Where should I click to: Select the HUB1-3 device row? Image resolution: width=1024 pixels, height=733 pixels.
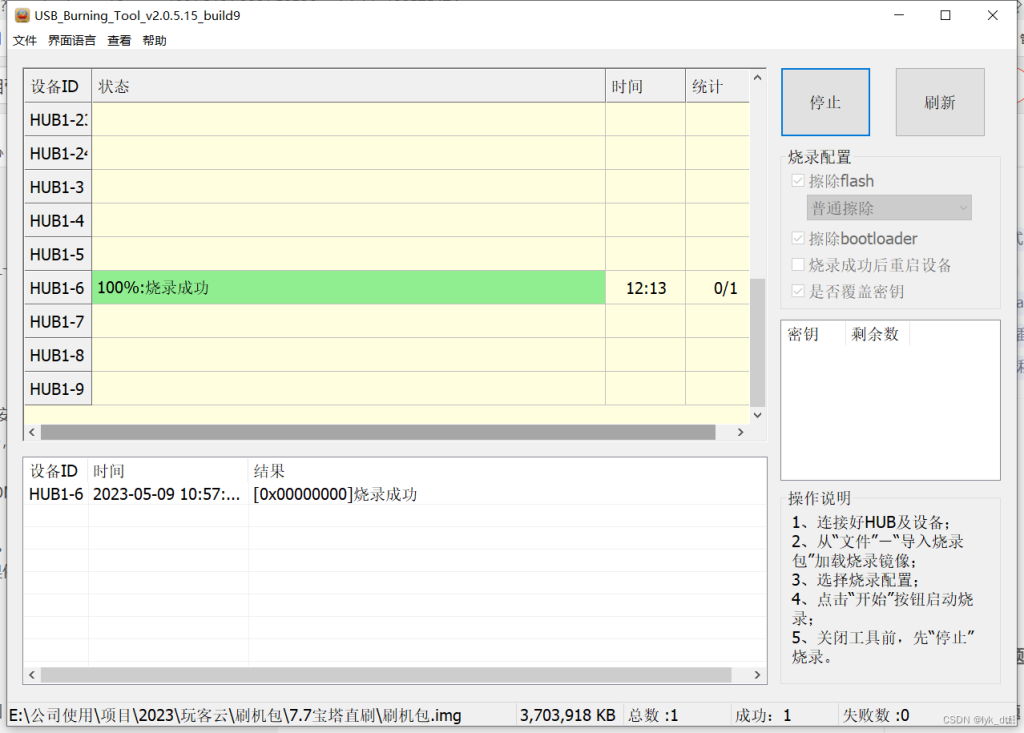(x=387, y=187)
